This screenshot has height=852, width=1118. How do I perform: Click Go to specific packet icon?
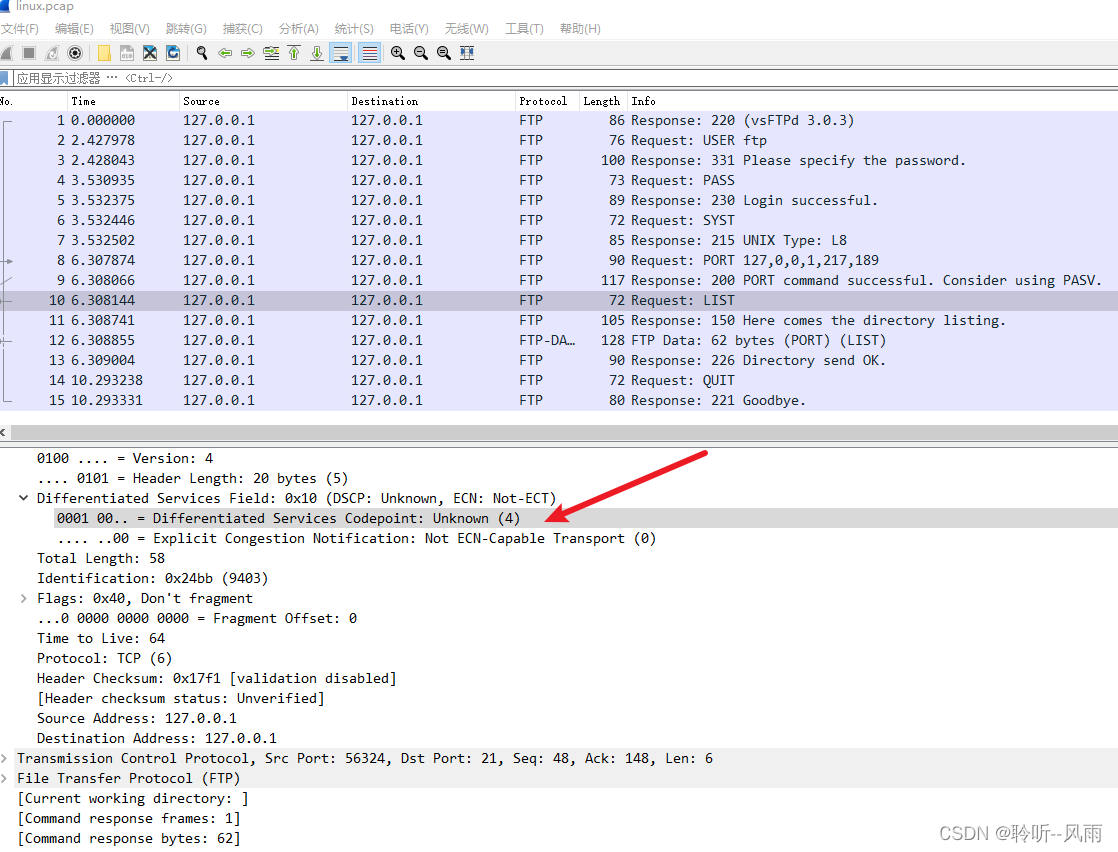click(271, 53)
